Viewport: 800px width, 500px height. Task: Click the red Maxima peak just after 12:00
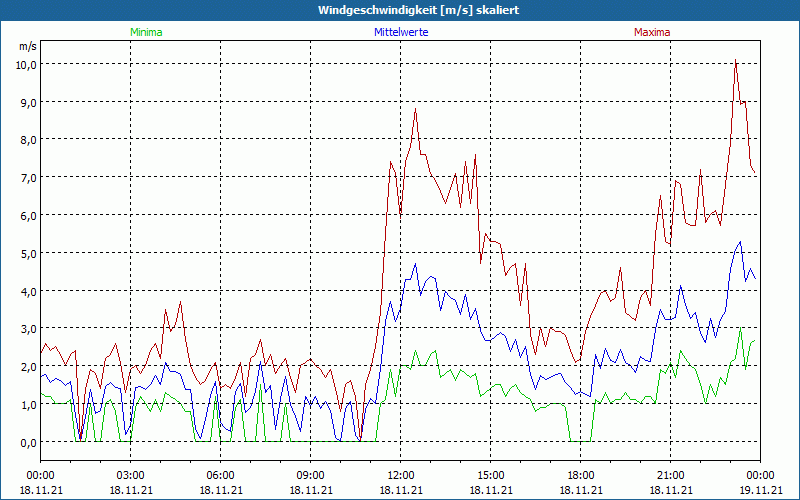415,109
